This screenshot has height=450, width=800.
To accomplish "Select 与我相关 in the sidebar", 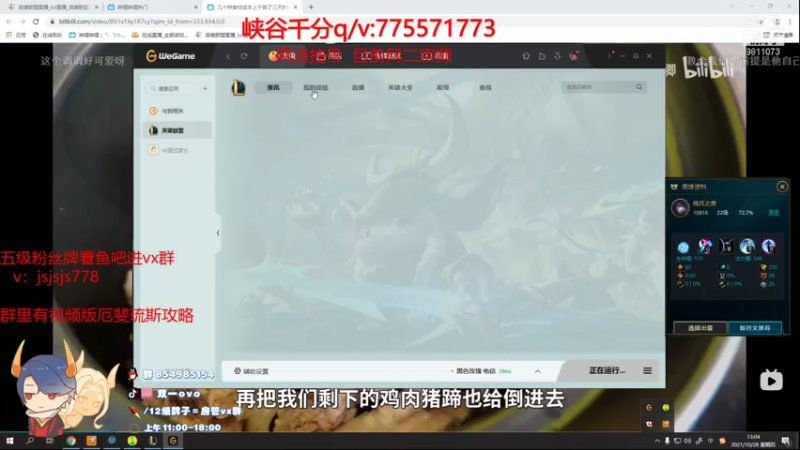I will pos(178,111).
